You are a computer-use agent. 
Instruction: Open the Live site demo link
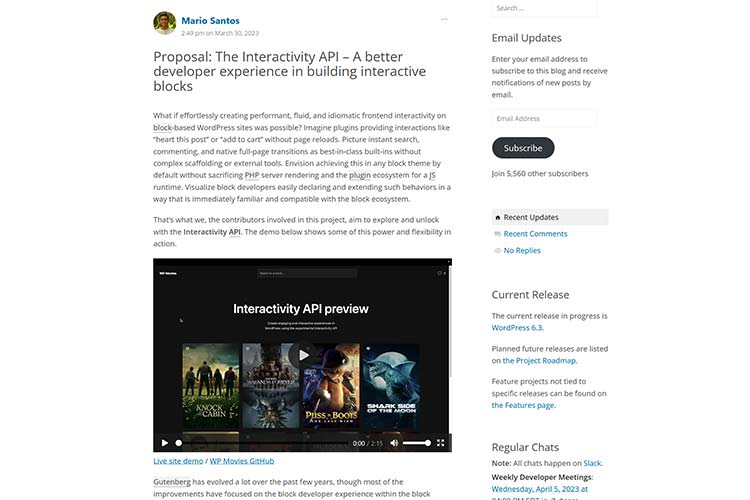click(x=178, y=461)
